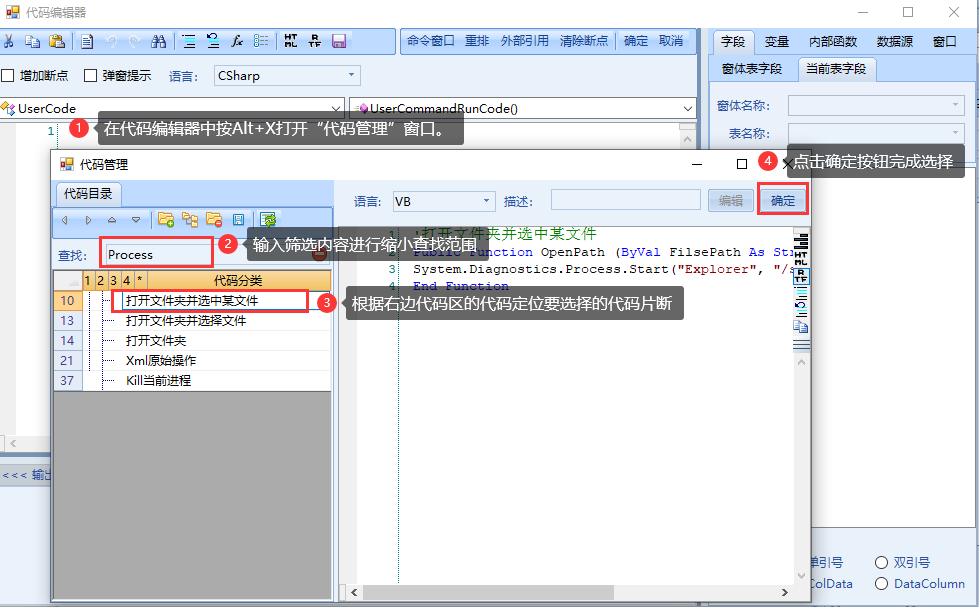Click the 清除断点 button
The width and height of the screenshot is (979, 607).
584,41
